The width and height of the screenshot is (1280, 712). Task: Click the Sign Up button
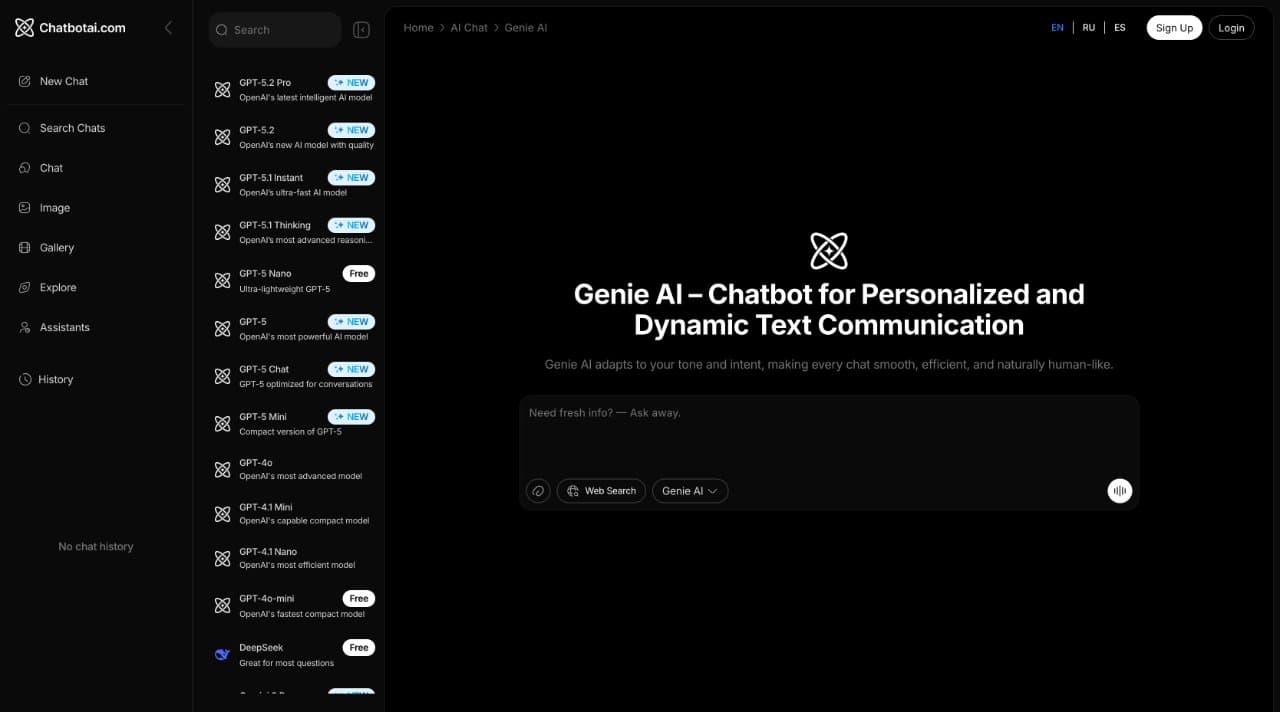point(1174,28)
